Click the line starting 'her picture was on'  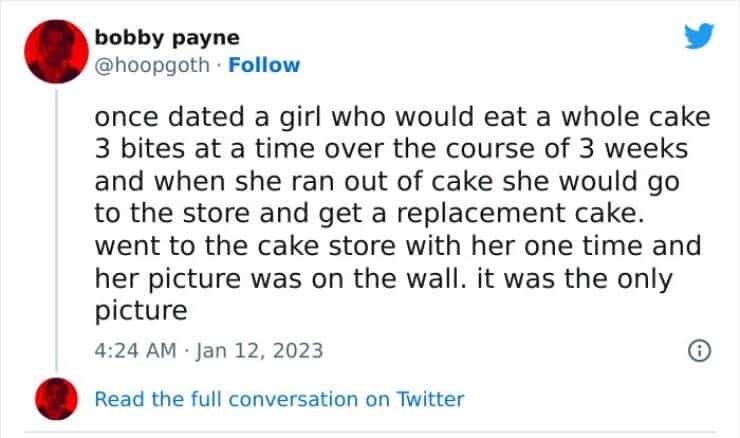(386, 278)
